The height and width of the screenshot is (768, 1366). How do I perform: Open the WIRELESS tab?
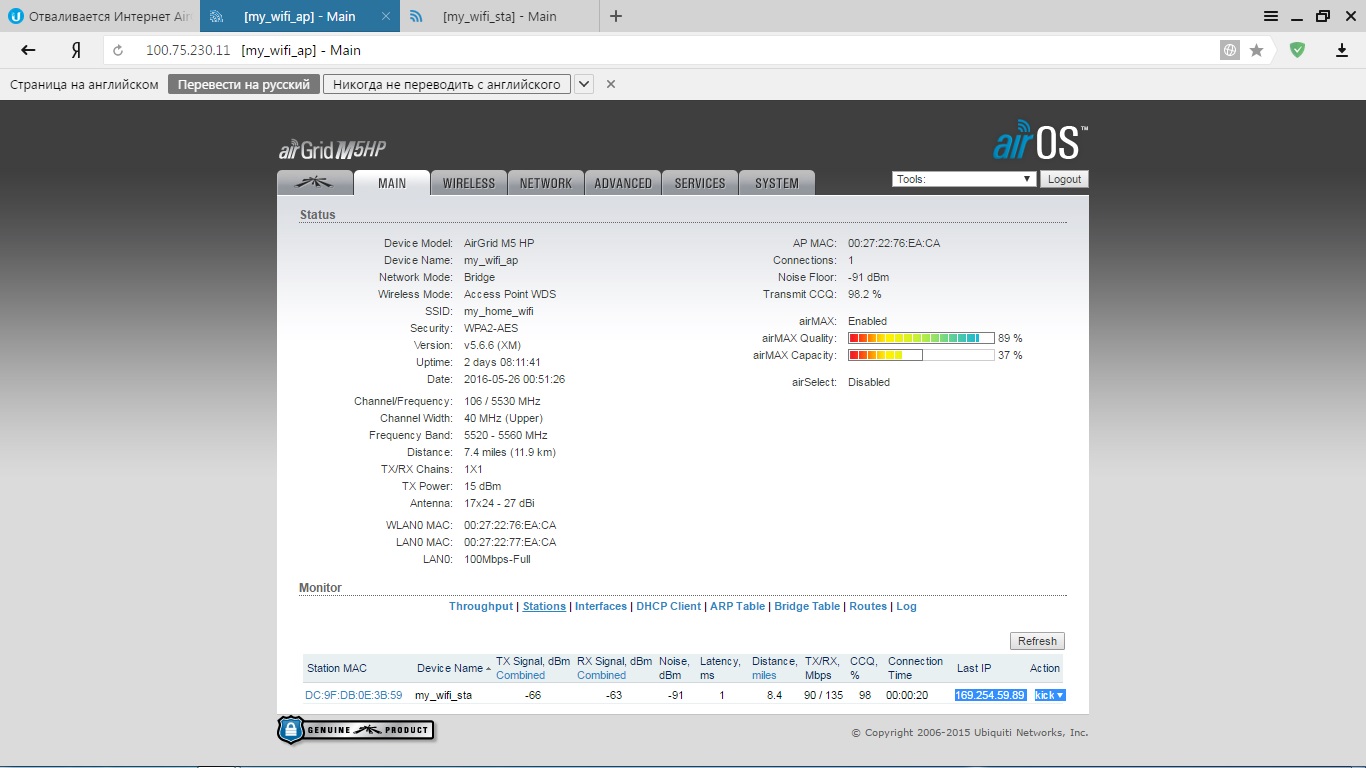[469, 183]
